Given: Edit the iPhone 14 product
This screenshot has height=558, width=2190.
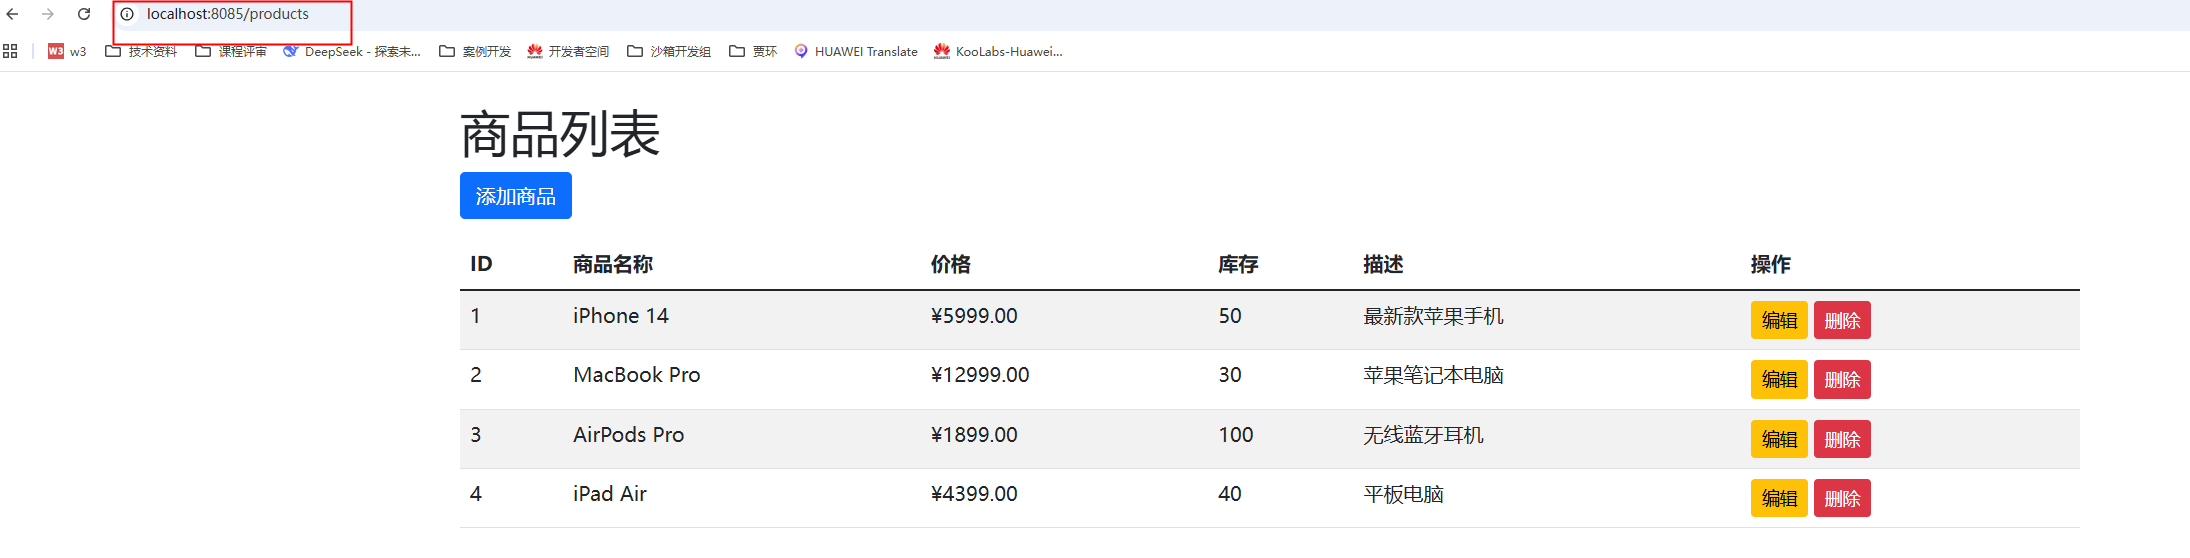Looking at the screenshot, I should [1778, 321].
